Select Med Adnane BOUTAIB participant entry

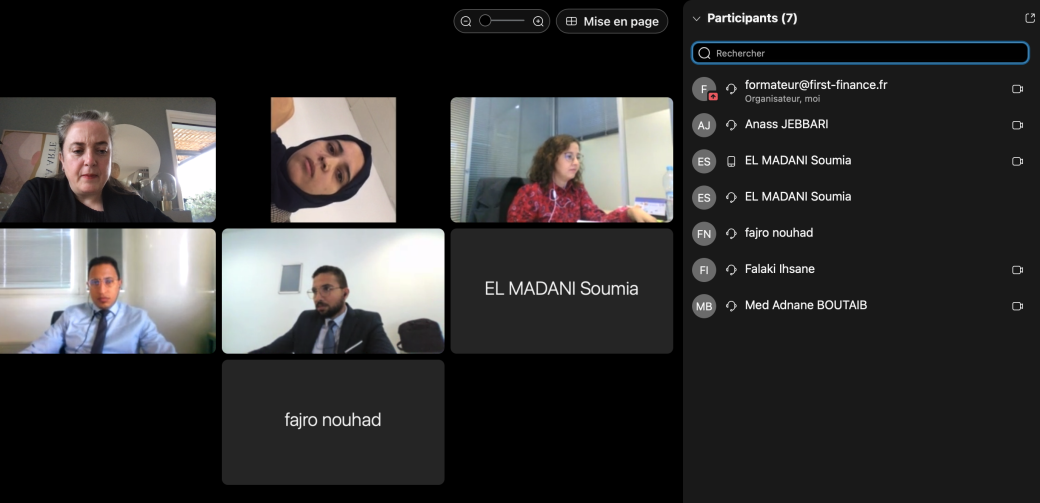pos(805,305)
